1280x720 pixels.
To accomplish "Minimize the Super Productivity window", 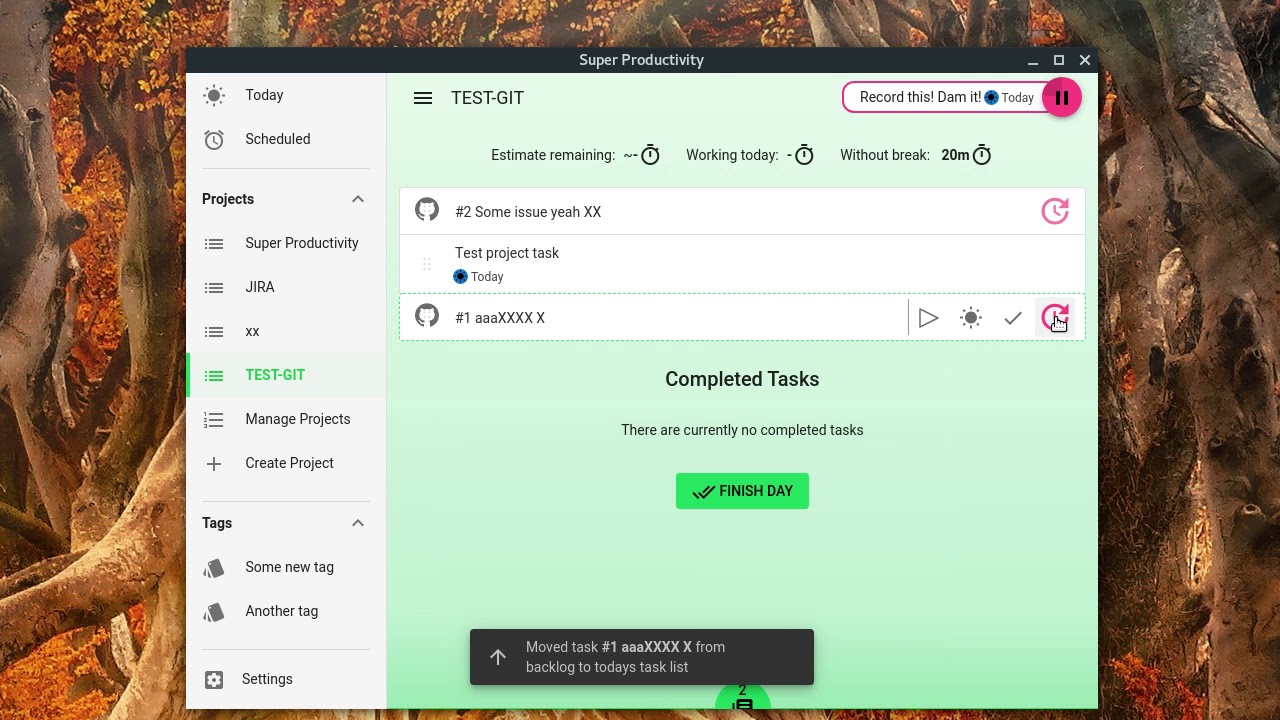I will [1033, 60].
